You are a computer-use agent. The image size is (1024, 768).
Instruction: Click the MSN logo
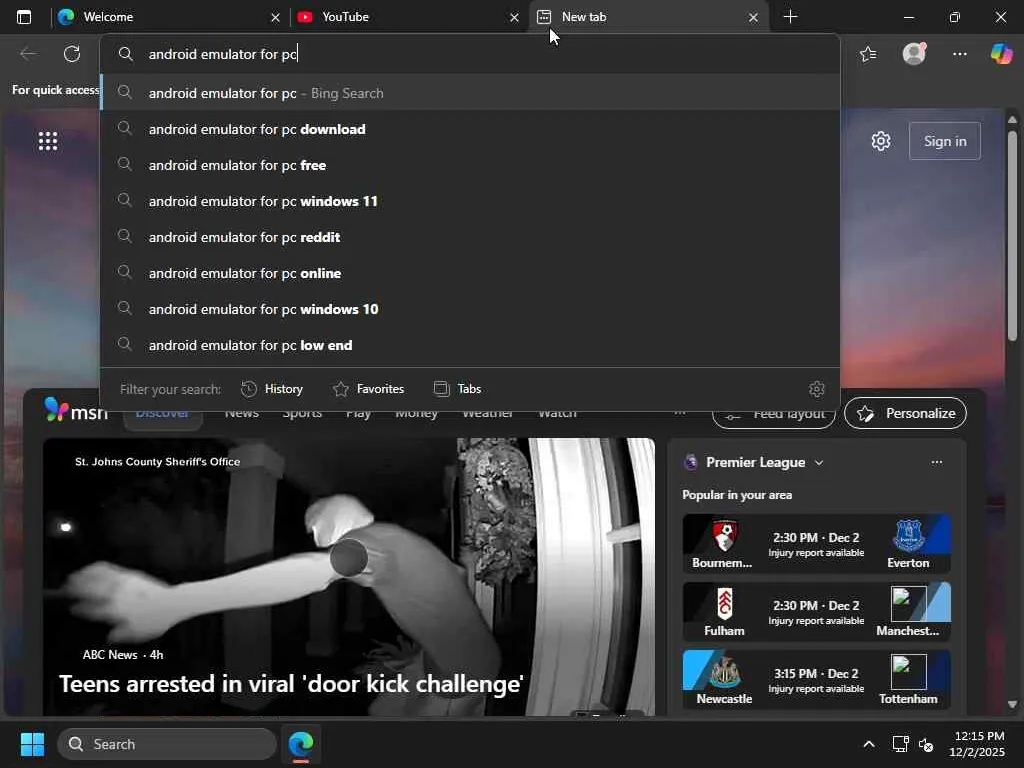pos(76,411)
